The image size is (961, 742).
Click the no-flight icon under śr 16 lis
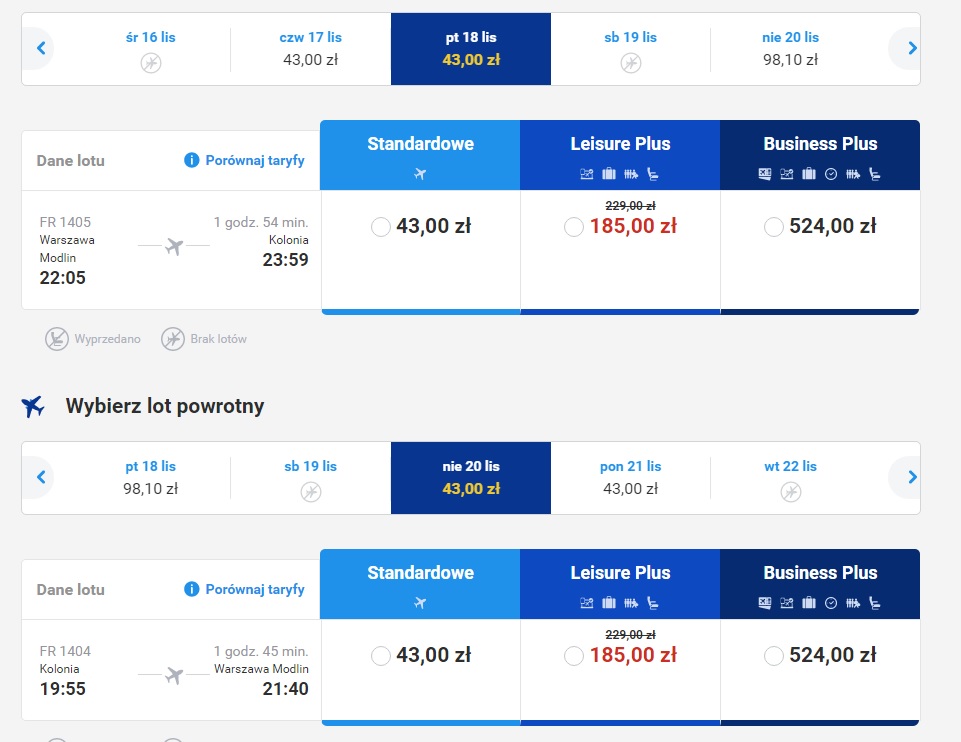[151, 62]
